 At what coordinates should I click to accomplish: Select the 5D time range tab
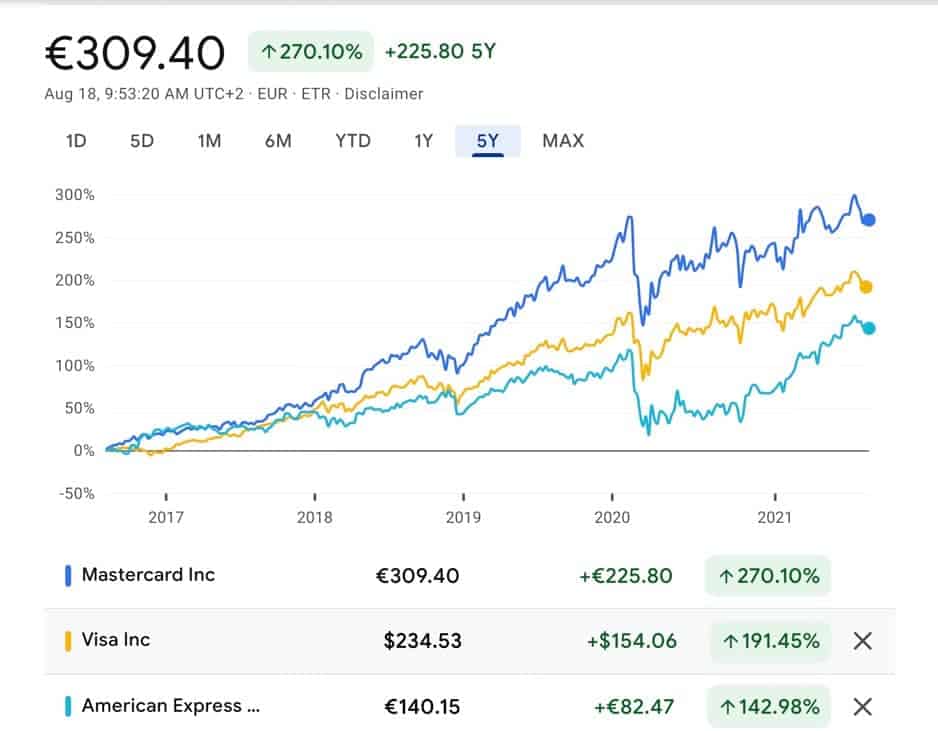(x=142, y=141)
